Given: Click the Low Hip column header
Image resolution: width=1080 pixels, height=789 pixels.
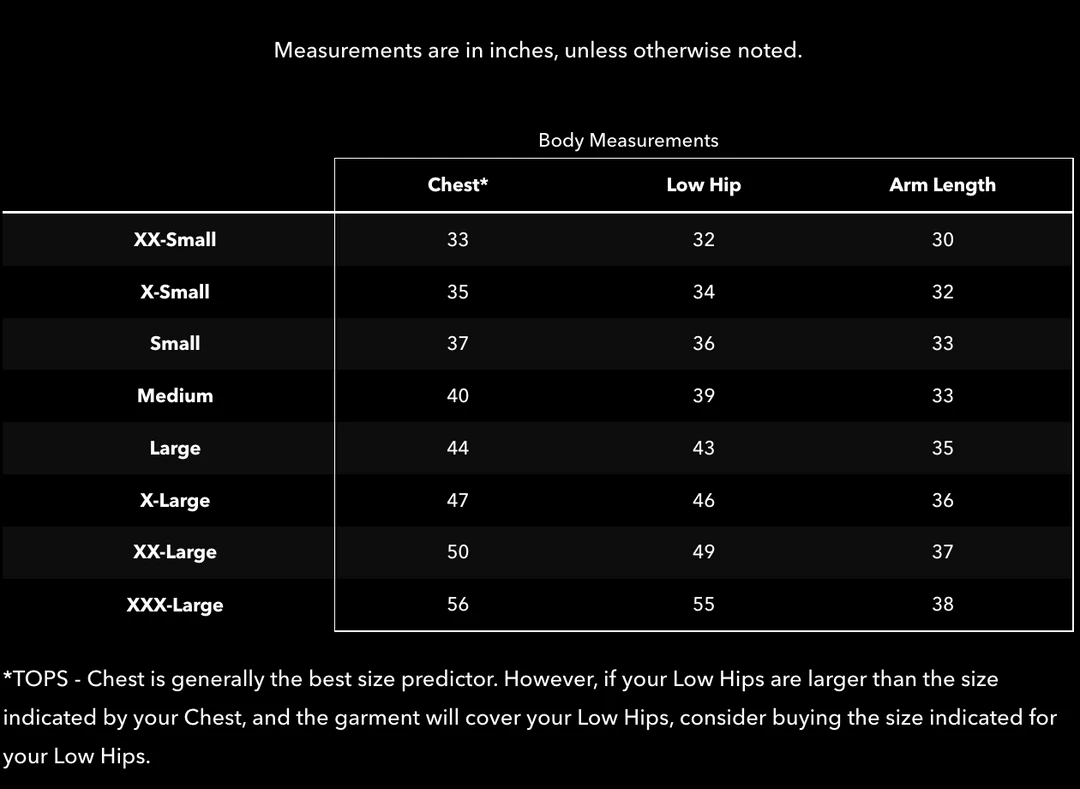Looking at the screenshot, I should (x=703, y=185).
